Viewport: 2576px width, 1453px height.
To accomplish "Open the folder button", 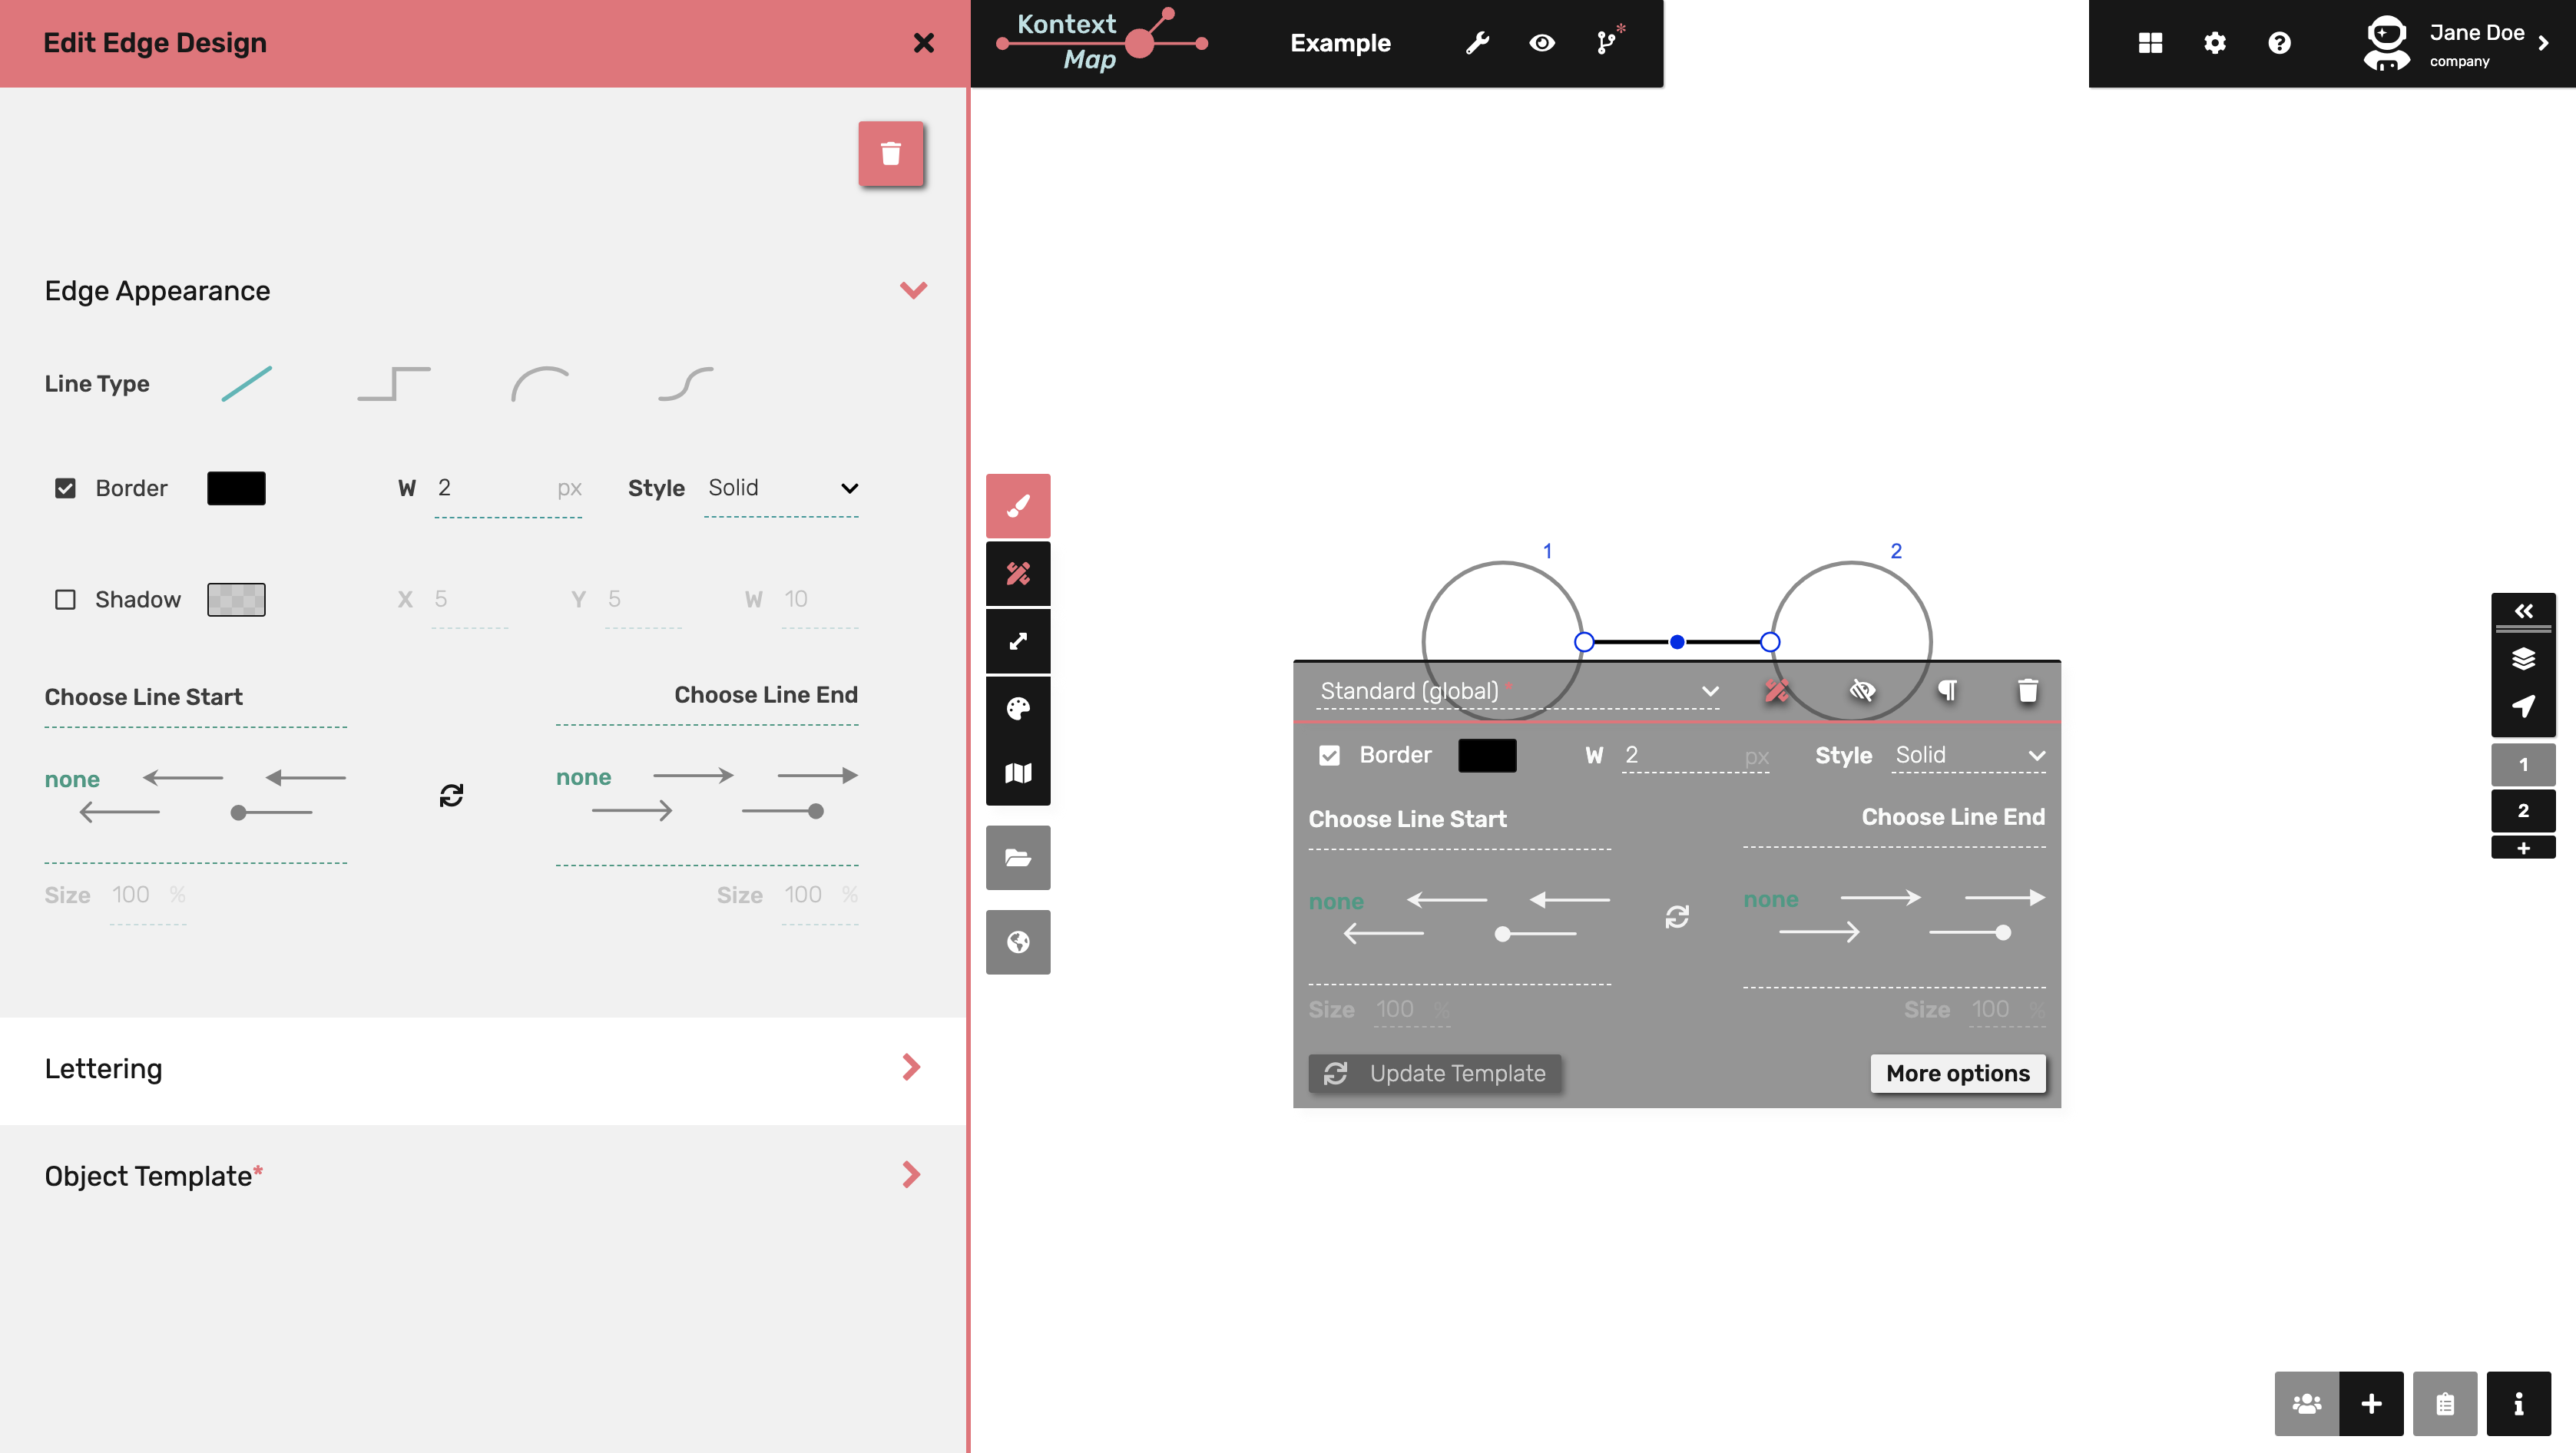I will tap(1018, 858).
